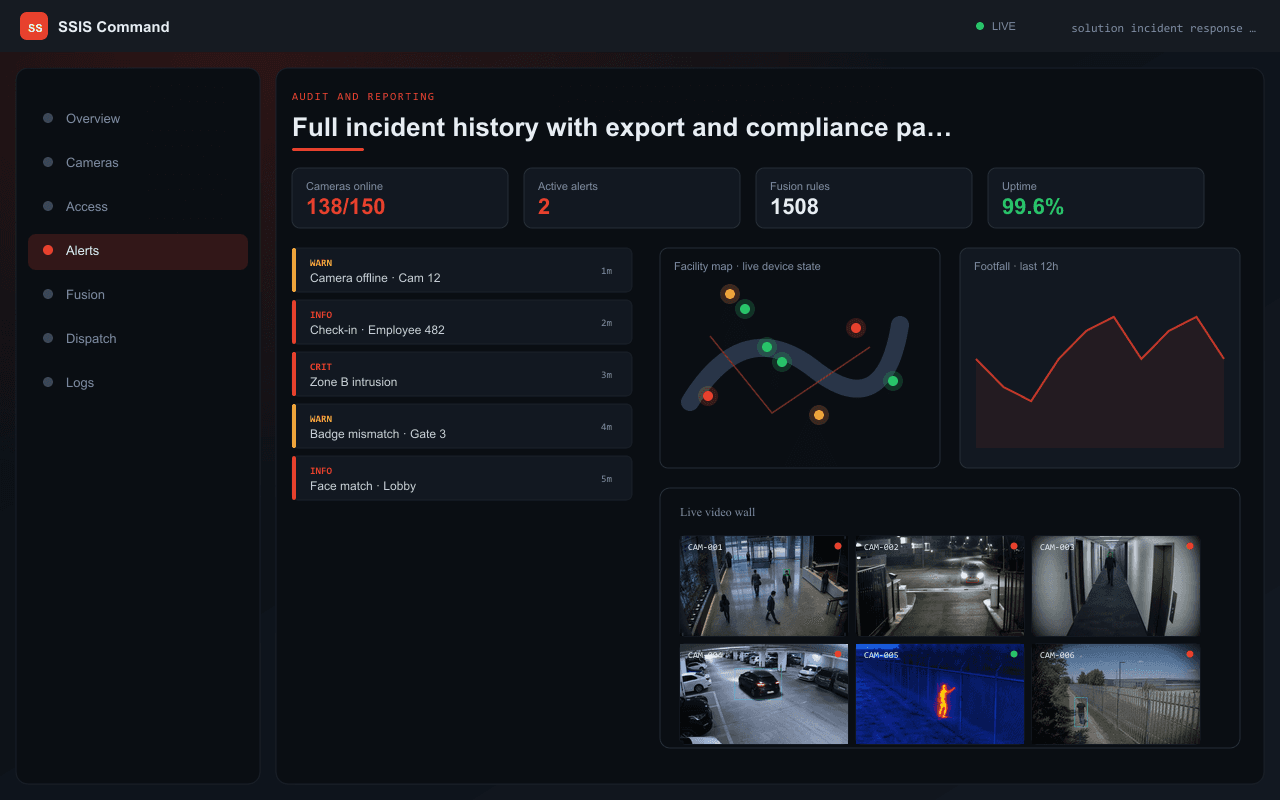Open the Access page from the sidebar

pyautogui.click(x=138, y=207)
